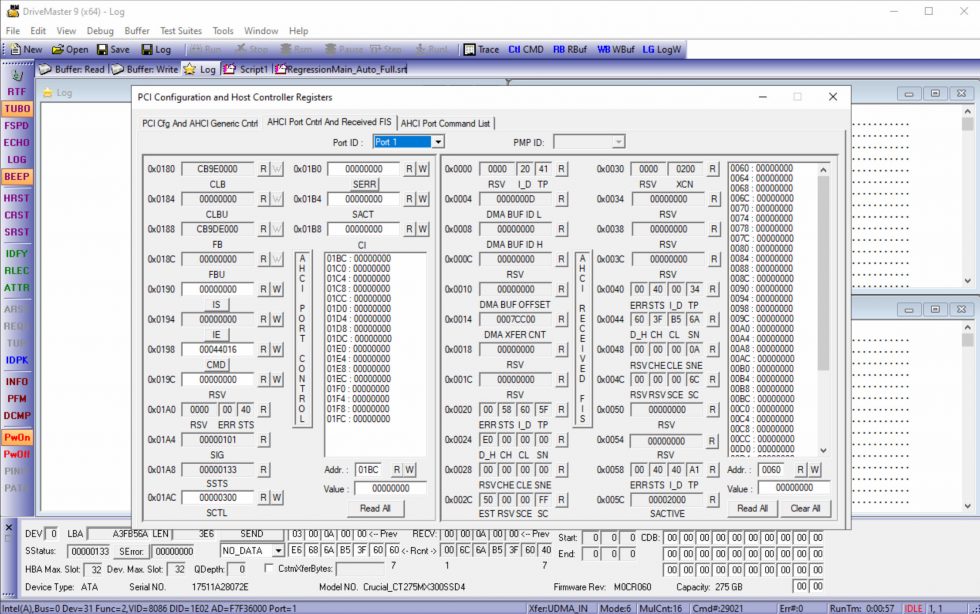Toggle the BEEP sidebar icon
The width and height of the screenshot is (980, 614).
[17, 176]
